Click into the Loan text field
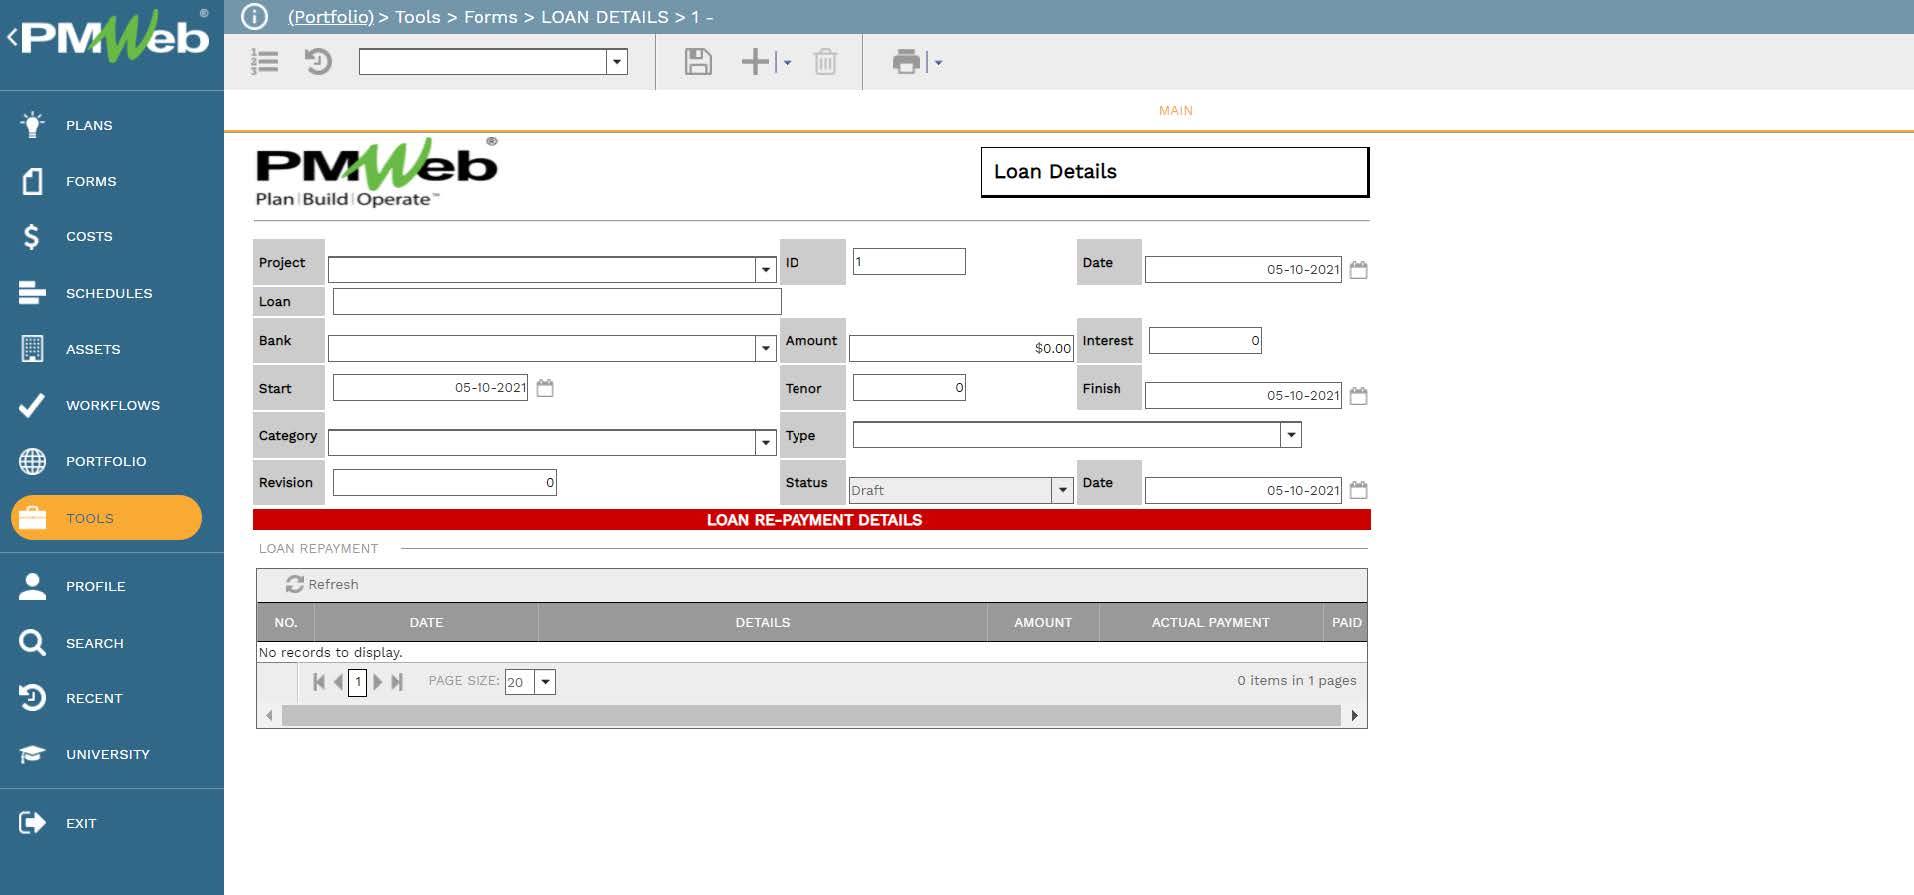This screenshot has width=1914, height=895. 556,302
